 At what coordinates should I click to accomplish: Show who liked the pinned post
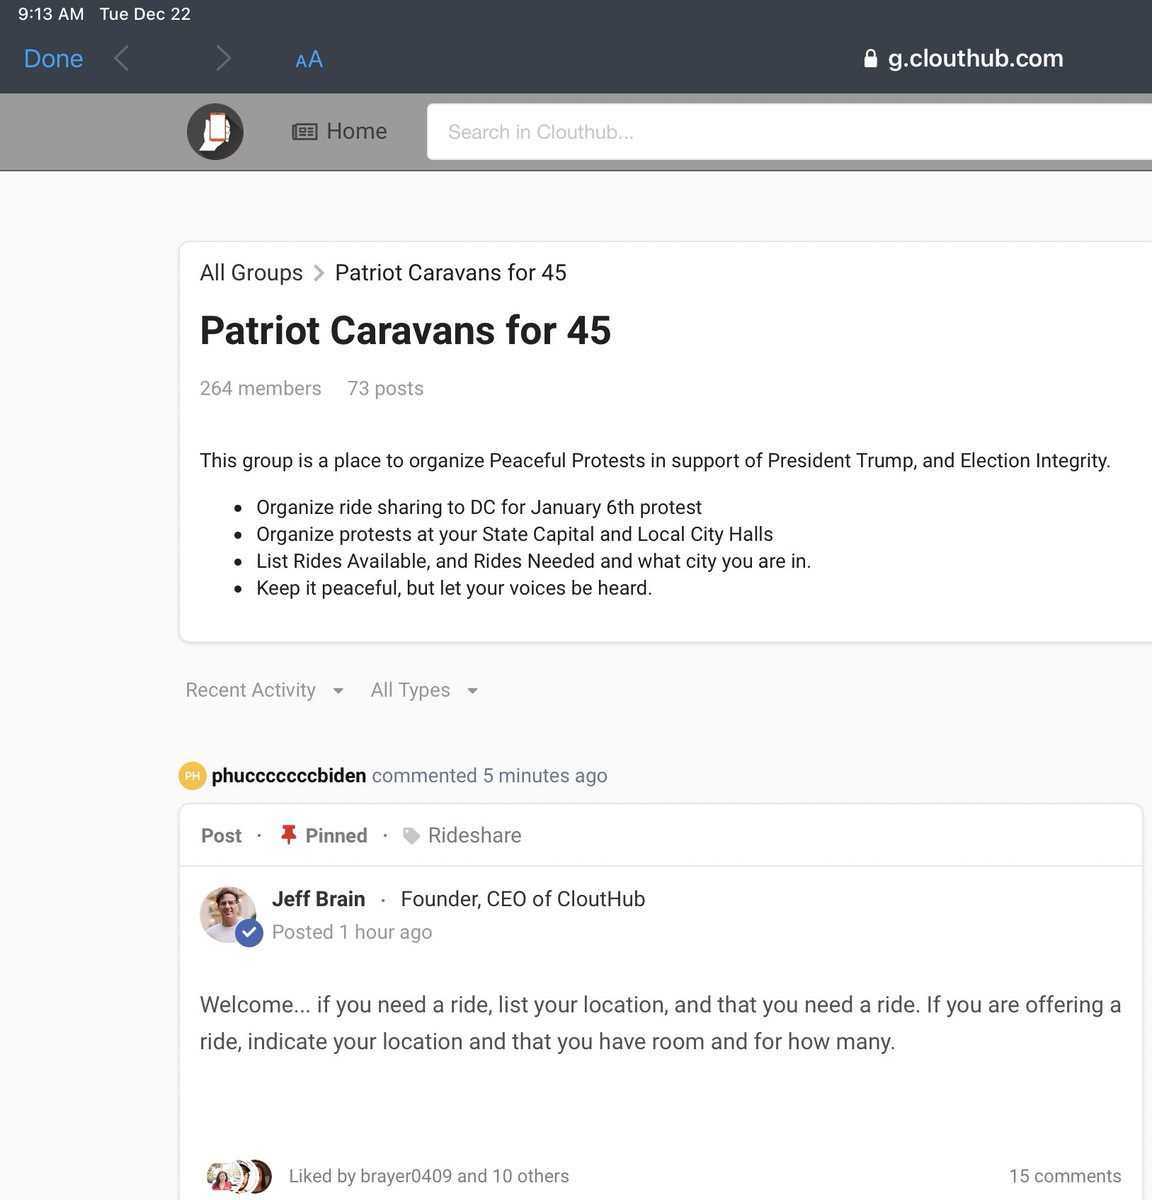[428, 1176]
